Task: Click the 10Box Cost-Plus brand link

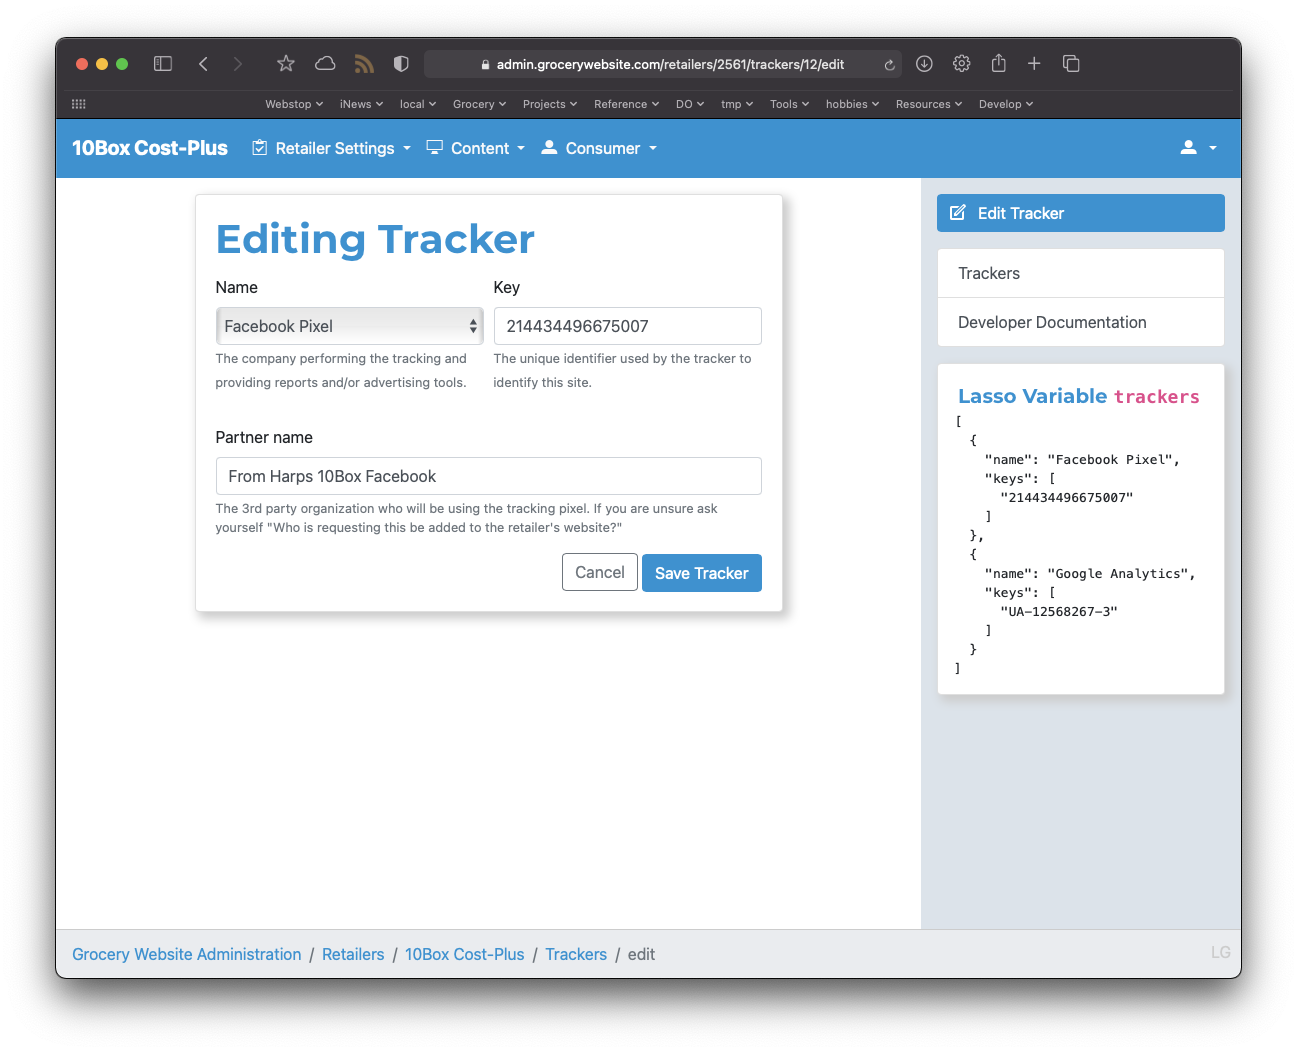Action: point(150,148)
